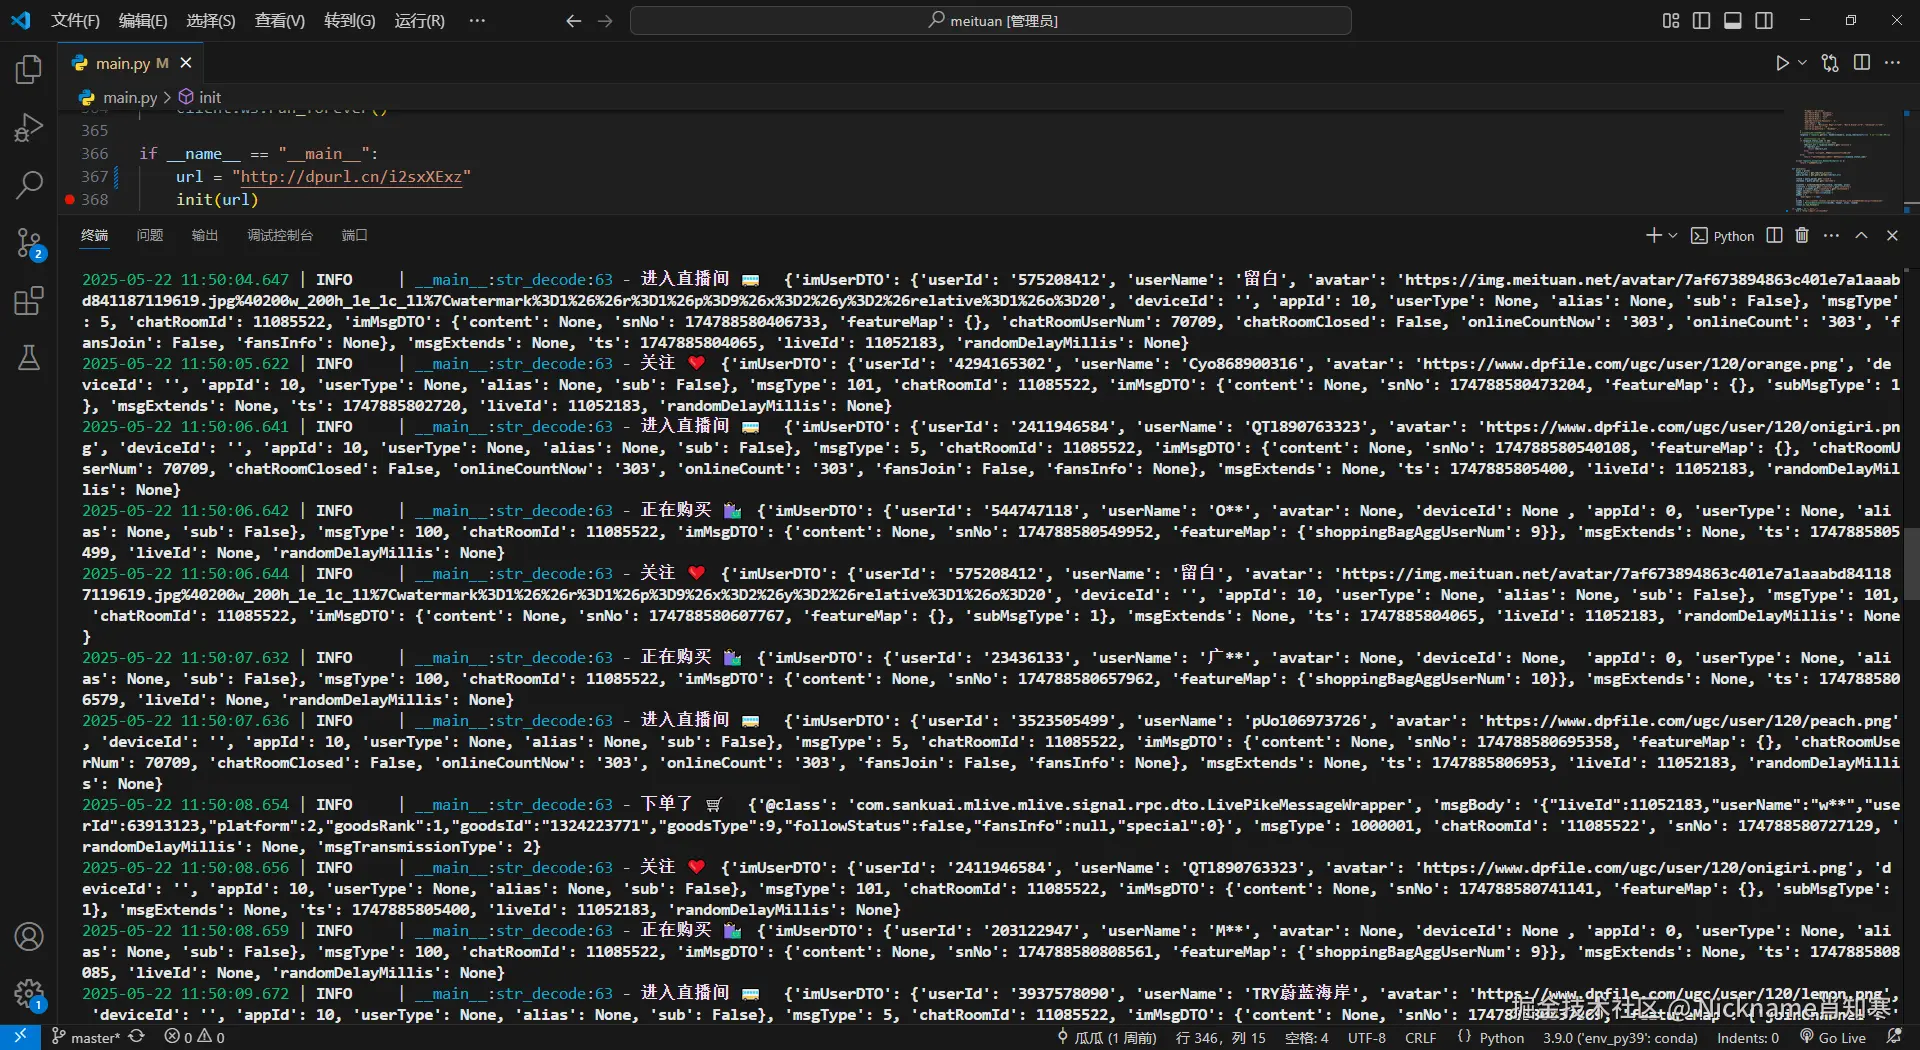Viewport: 1920px width, 1050px height.
Task: Kill terminal with trash icon
Action: [1802, 236]
